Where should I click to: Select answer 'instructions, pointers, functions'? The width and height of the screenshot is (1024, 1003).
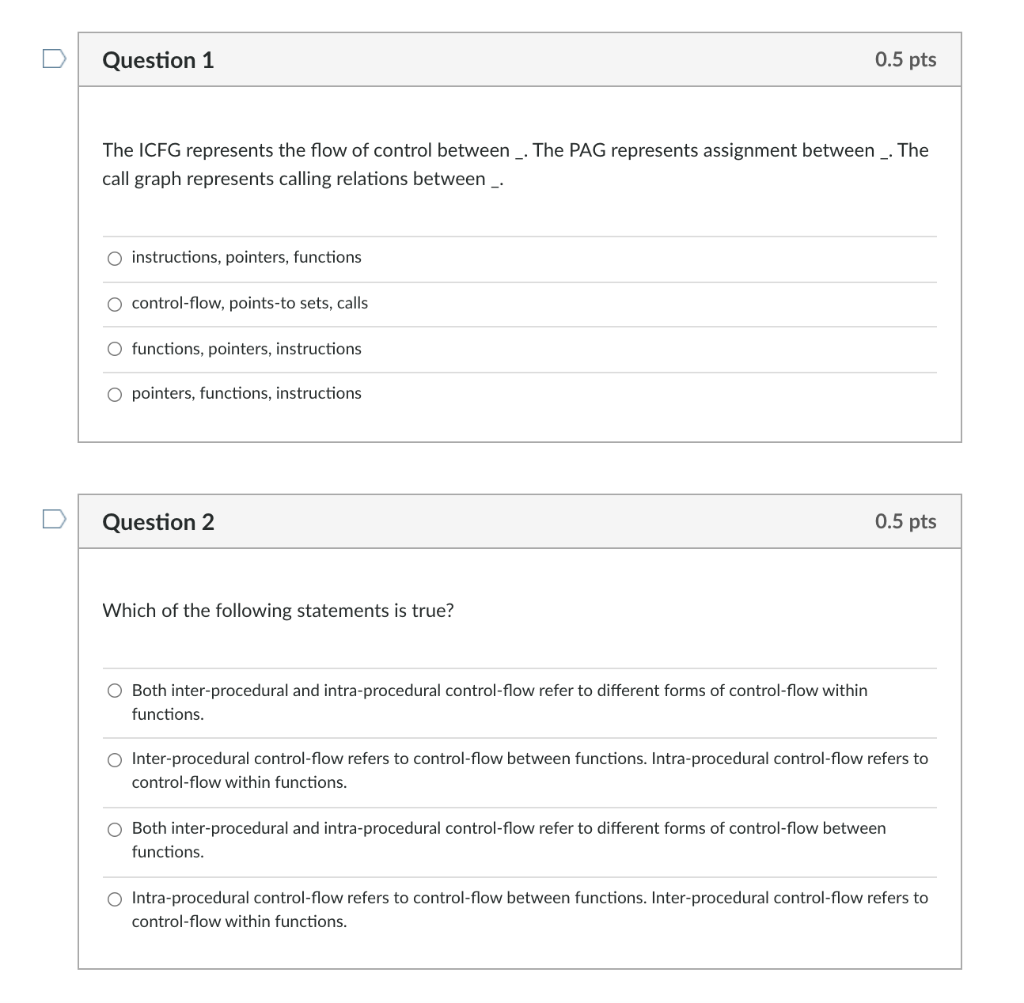coord(114,258)
